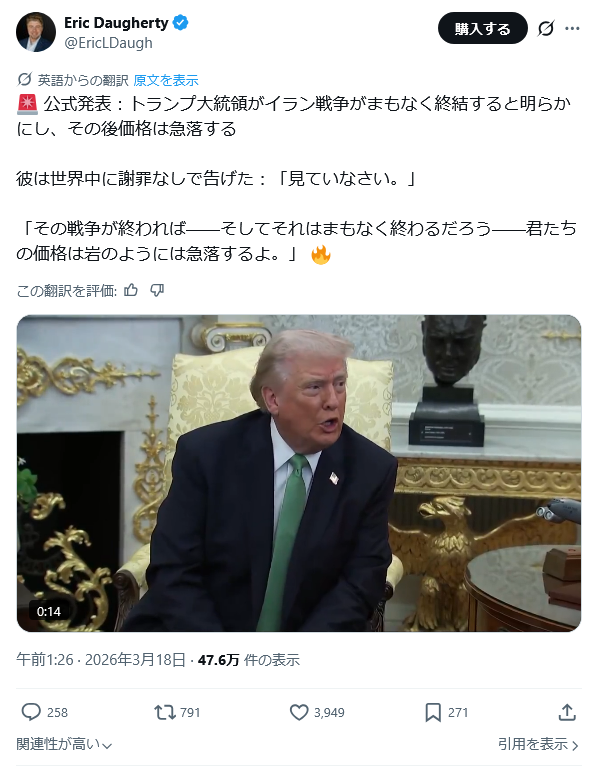Expand the 関連性が高い sort dropdown
This screenshot has width=598, height=766.
click(x=64, y=744)
